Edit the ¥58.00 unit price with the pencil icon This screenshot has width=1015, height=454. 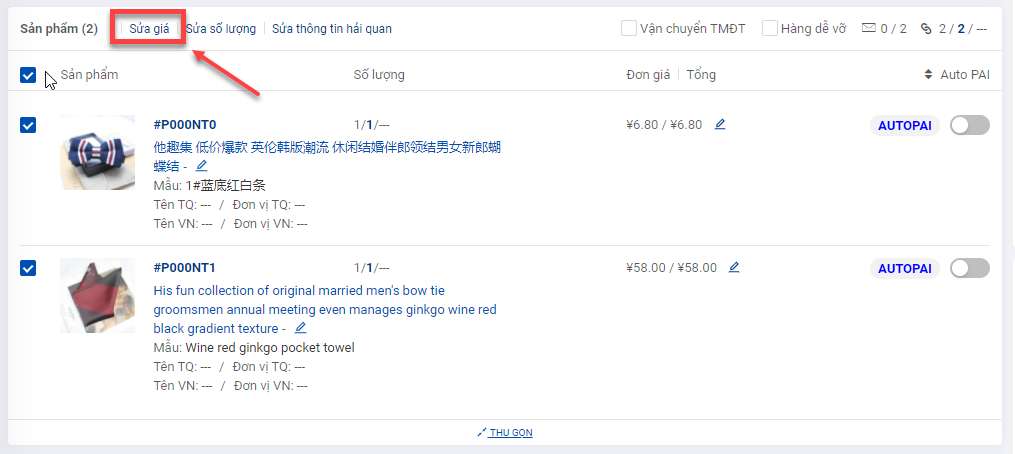point(734,267)
